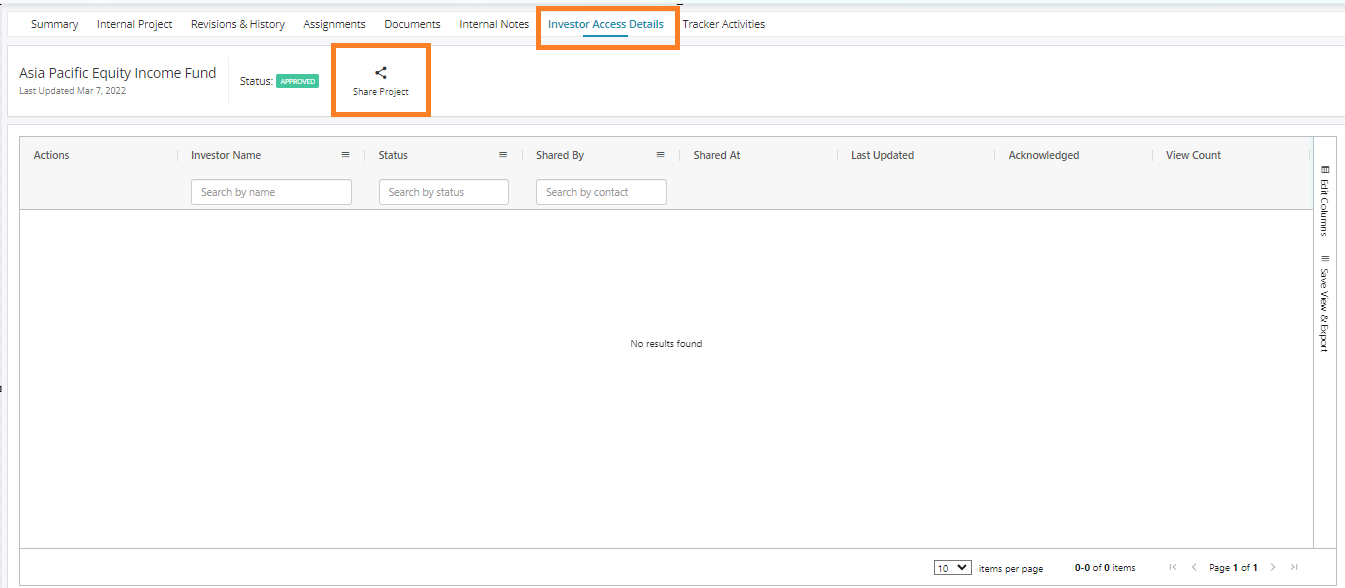Screen dimensions: 1345x588
Task: Open the Internal Notes tab
Action: [x=494, y=24]
